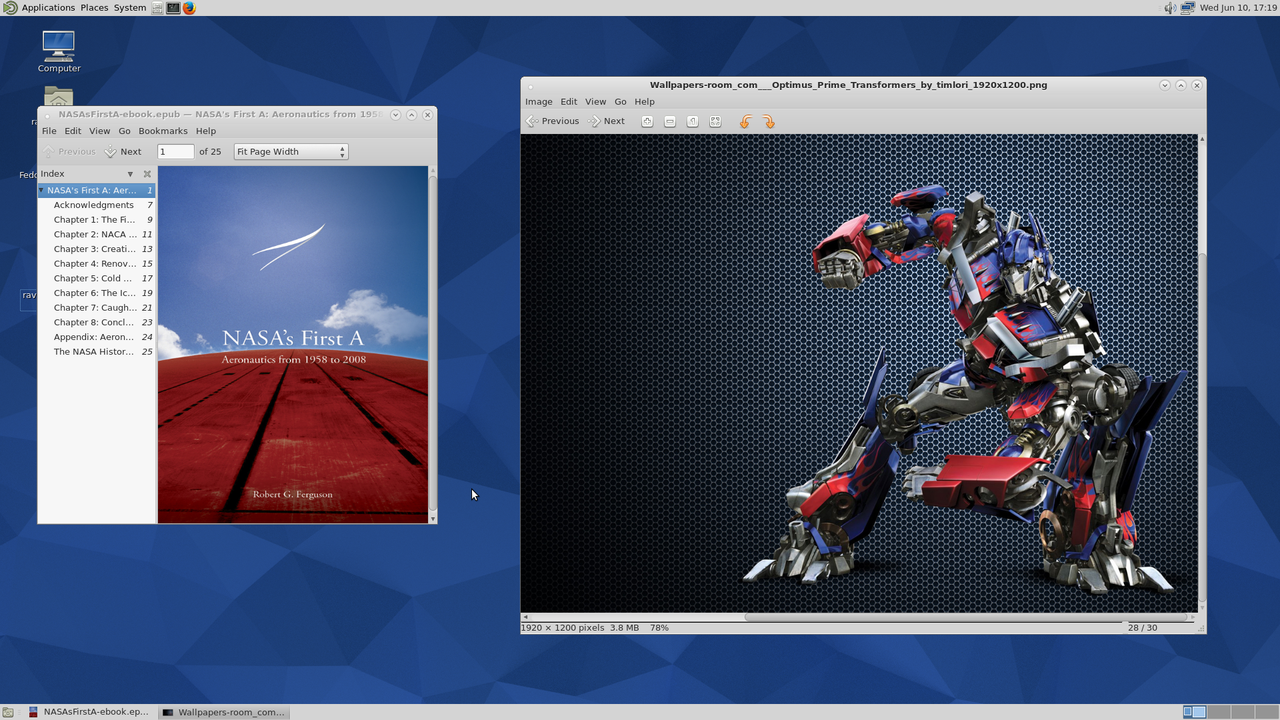Viewport: 1280px width, 720px height.
Task: Click the fit image to window icon
Action: [715, 121]
